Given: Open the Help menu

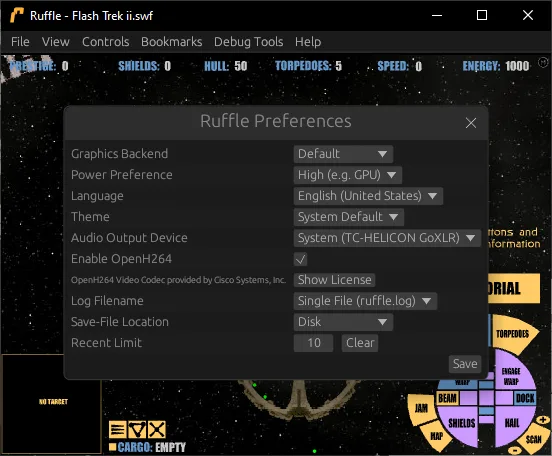Looking at the screenshot, I should pyautogui.click(x=308, y=42).
